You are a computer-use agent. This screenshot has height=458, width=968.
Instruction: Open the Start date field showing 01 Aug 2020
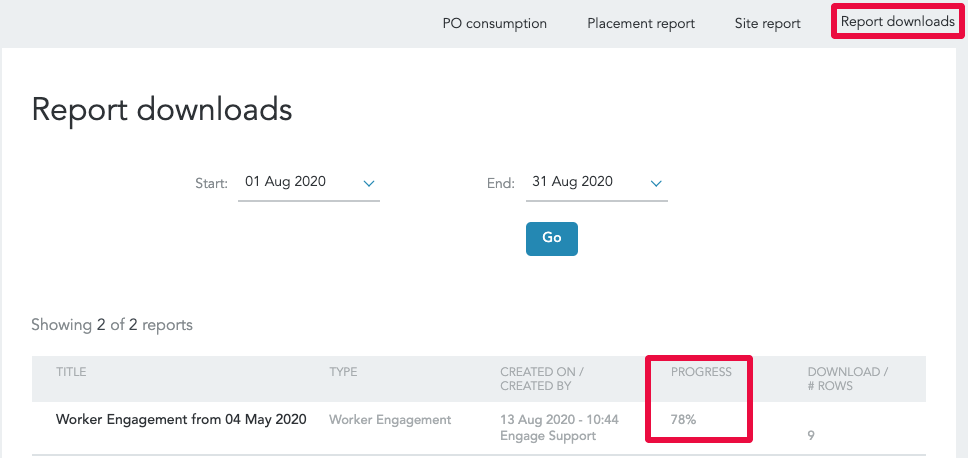coord(309,183)
